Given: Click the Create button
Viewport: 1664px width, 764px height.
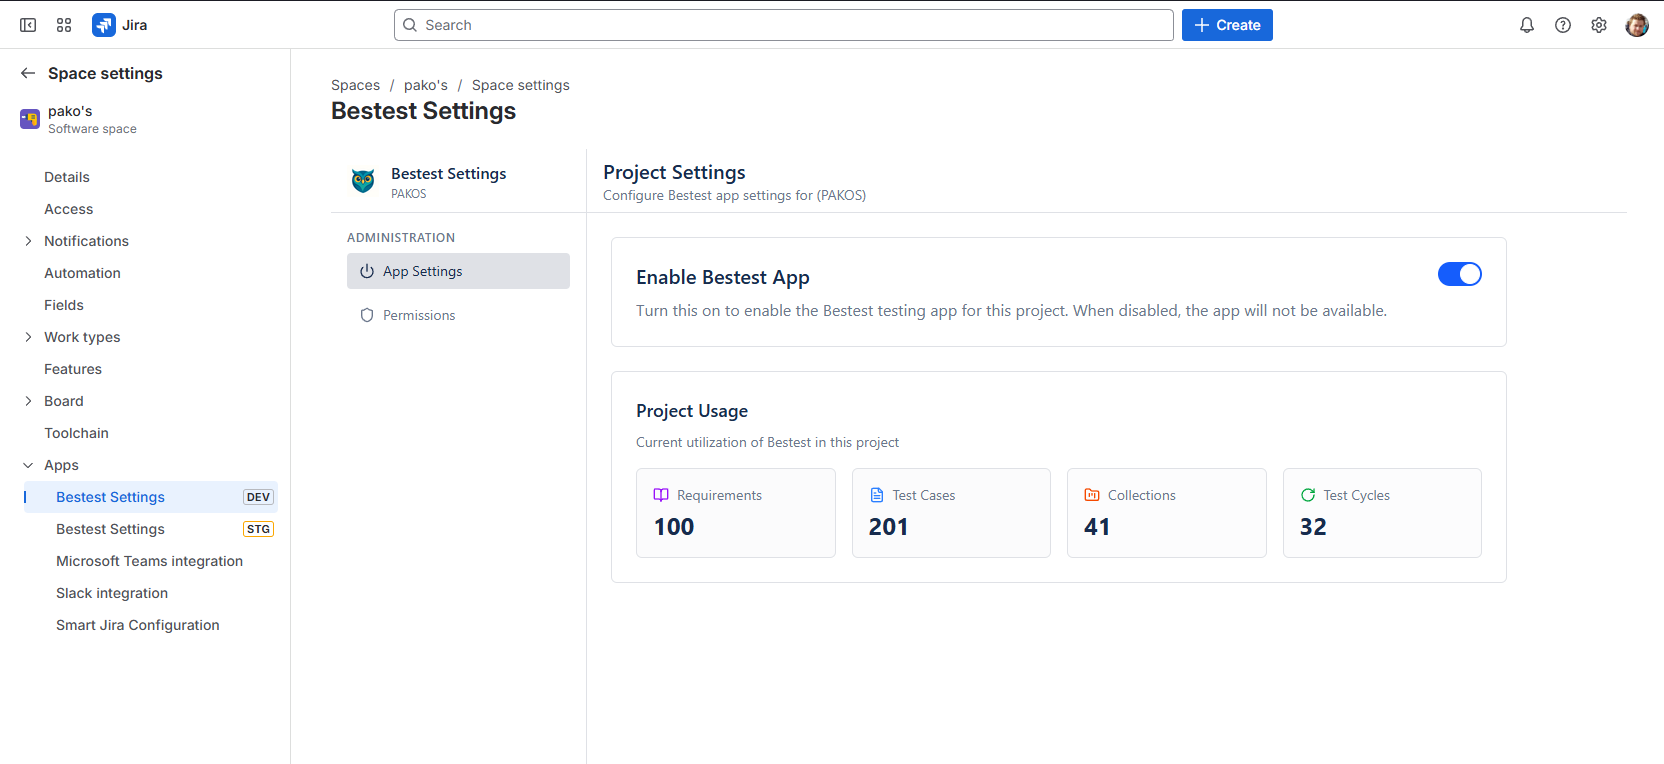Looking at the screenshot, I should (x=1226, y=25).
